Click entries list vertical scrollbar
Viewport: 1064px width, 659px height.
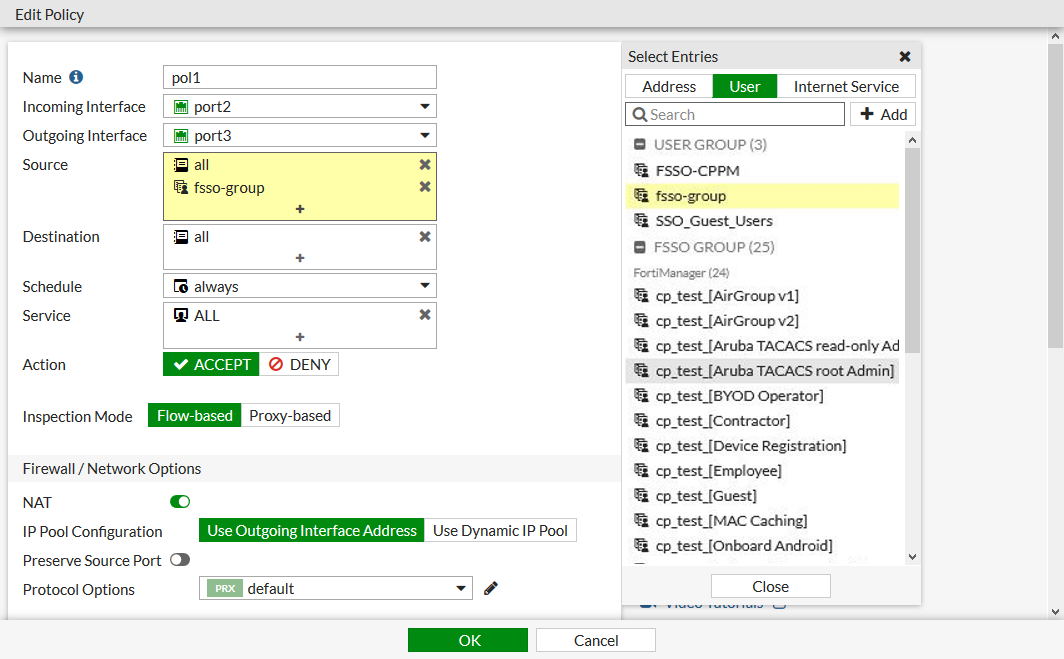coord(912,250)
